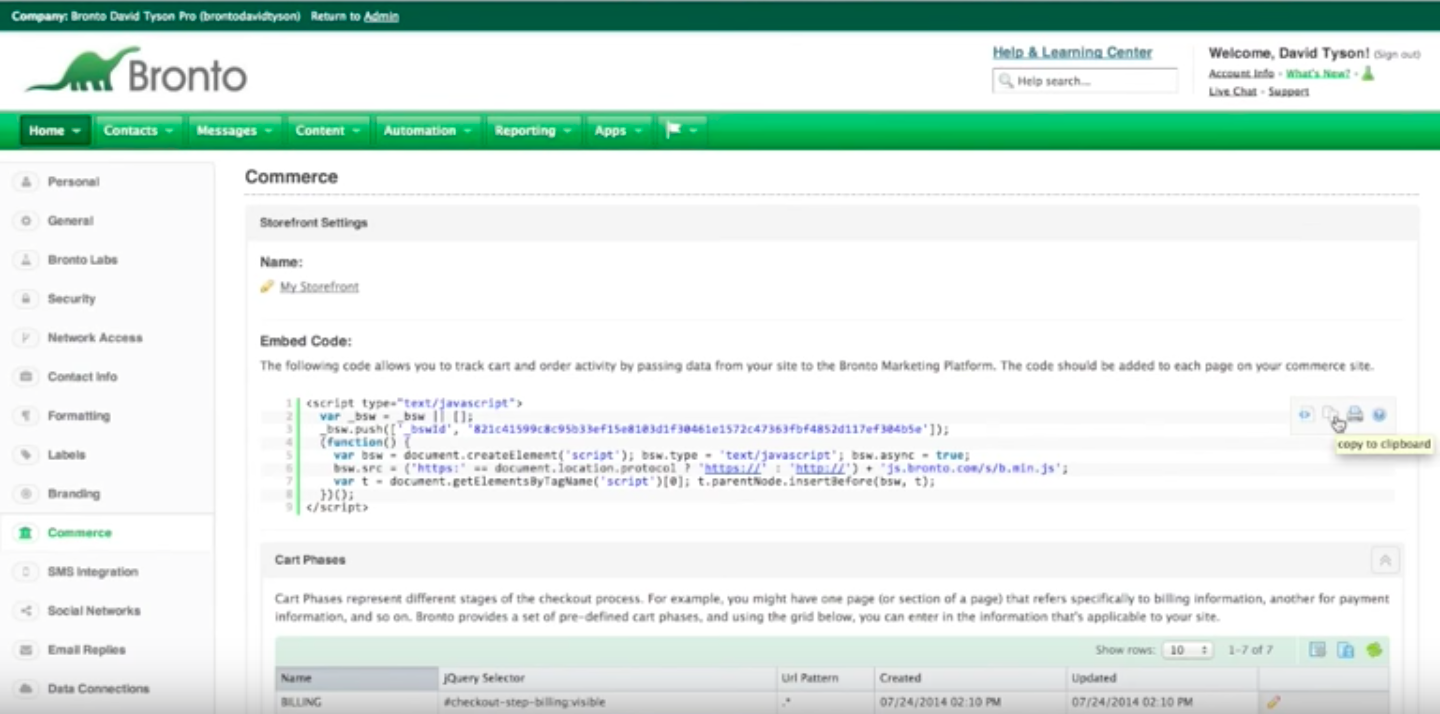Click the Url Pattern column header
The width and height of the screenshot is (1440, 714).
[x=826, y=678]
